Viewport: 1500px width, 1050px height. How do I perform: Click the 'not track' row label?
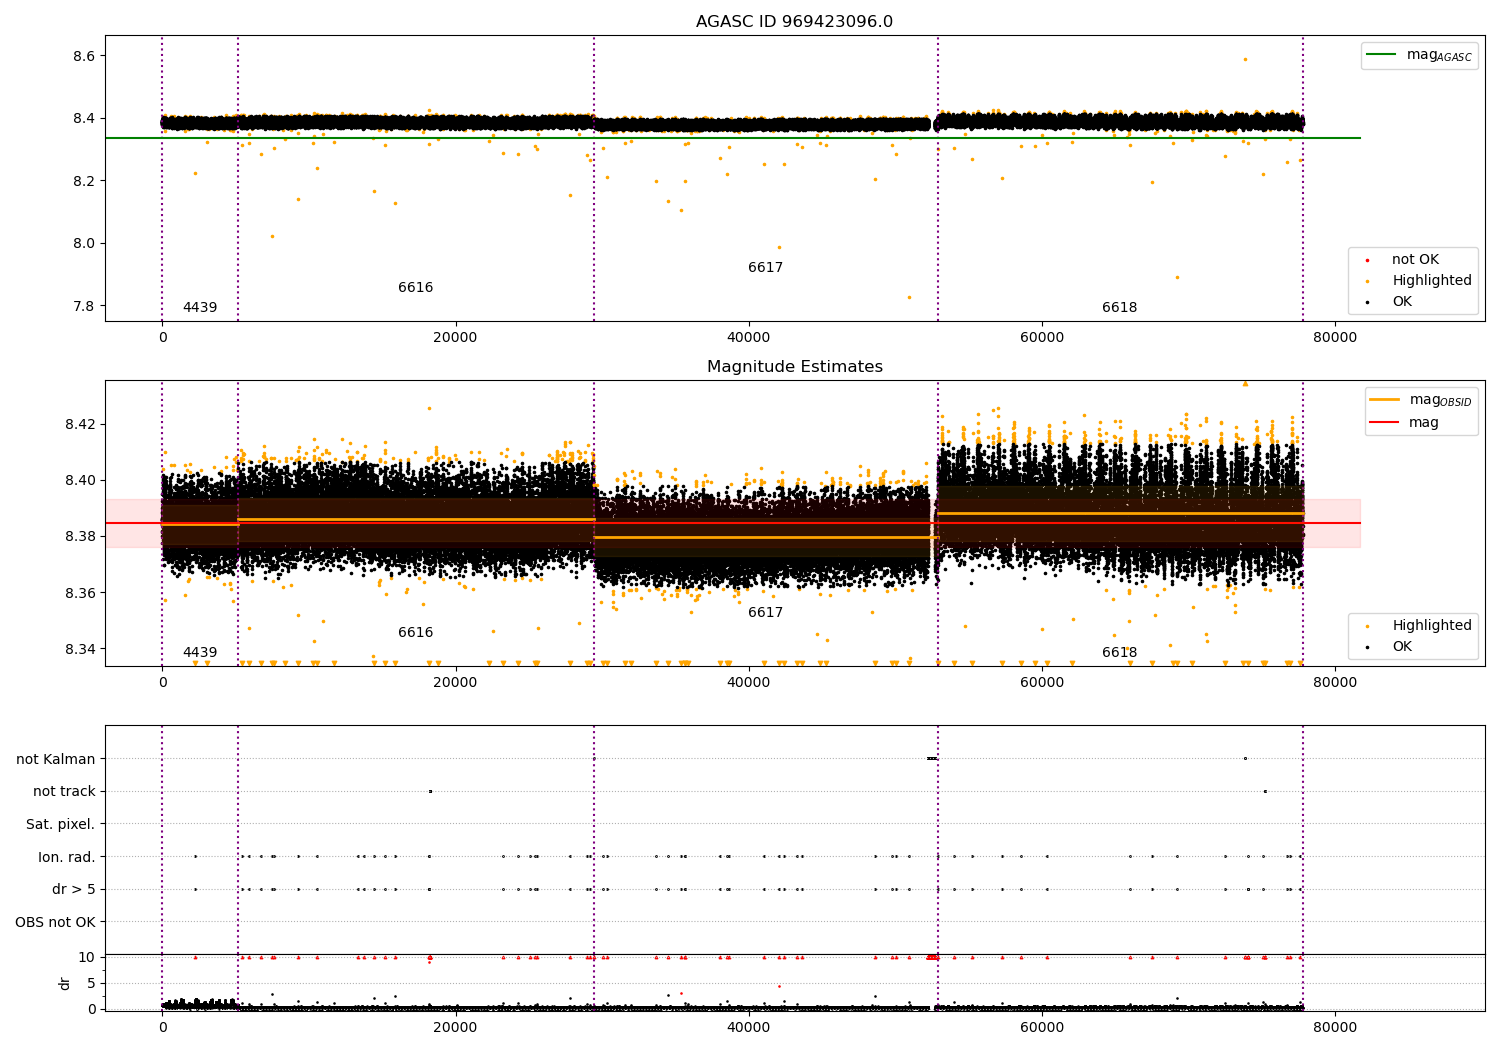click(64, 792)
